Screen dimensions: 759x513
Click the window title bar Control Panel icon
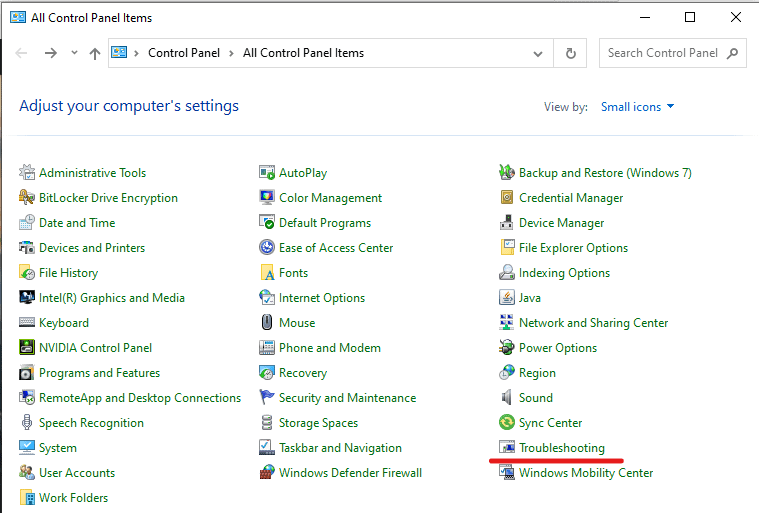(18, 17)
